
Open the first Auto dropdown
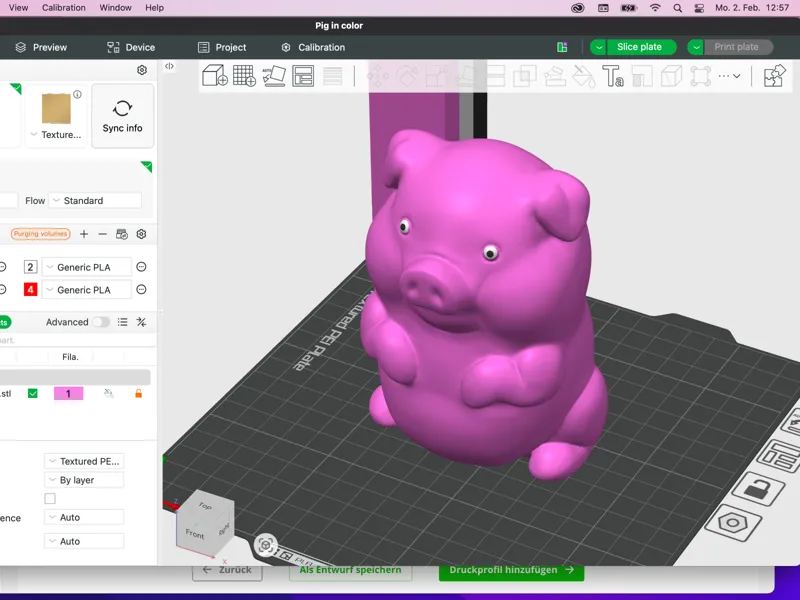point(84,517)
